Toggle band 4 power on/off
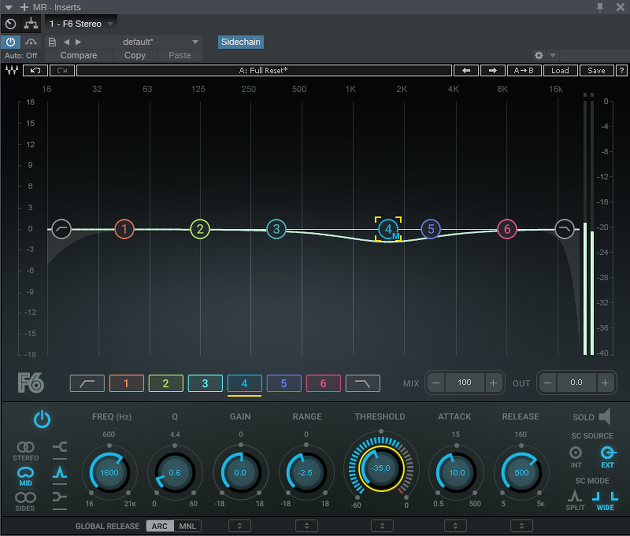Viewport: 630px width, 536px height. [42, 419]
